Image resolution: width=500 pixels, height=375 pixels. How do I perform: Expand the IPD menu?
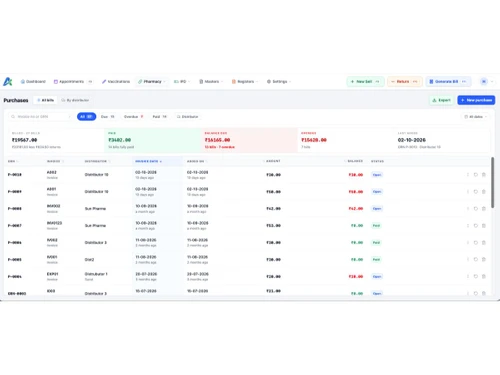(182, 81)
